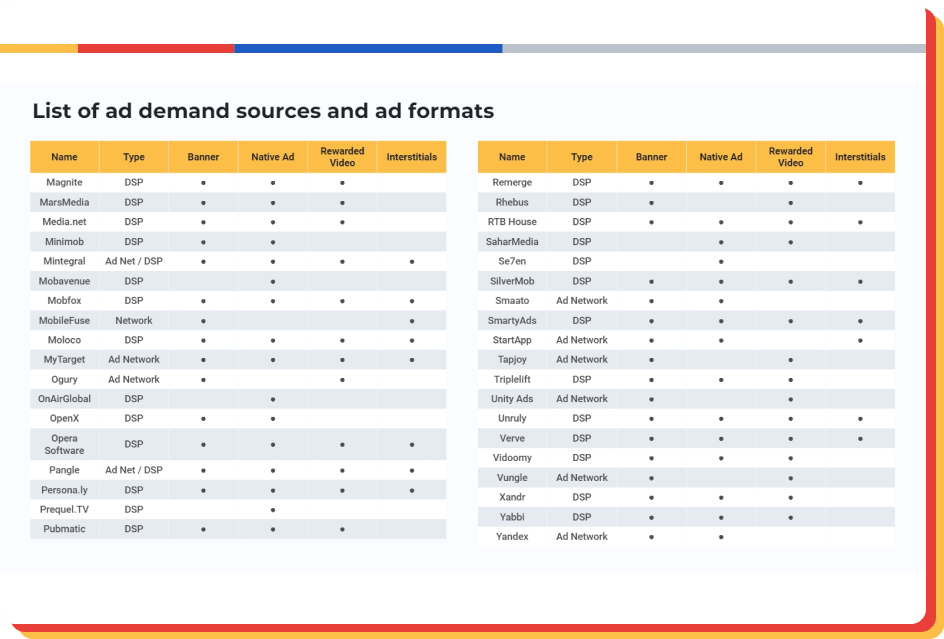Click the Rewarded Video dot in Pubmatic row

(342, 529)
